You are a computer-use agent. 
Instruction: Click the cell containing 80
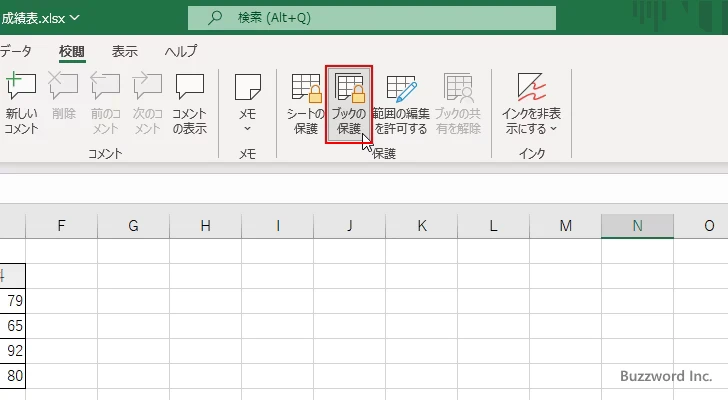(13, 376)
